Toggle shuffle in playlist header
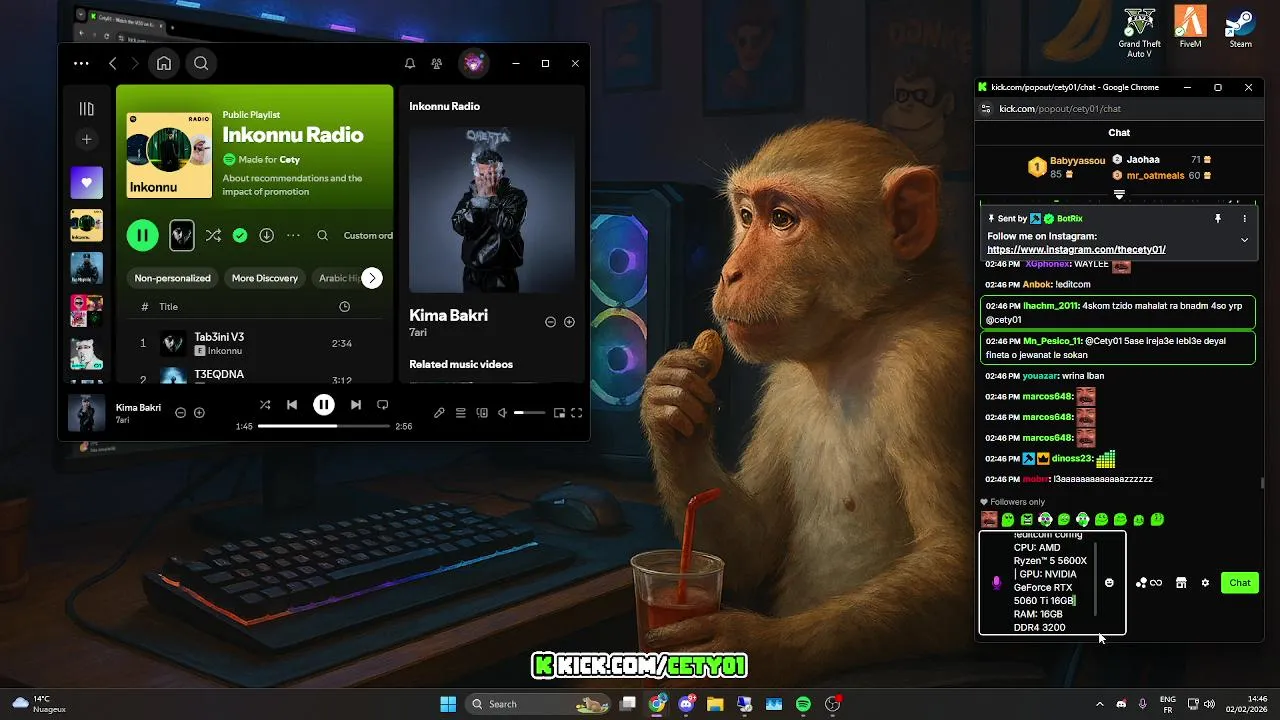Screen dimensions: 1280x720 click(x=213, y=236)
